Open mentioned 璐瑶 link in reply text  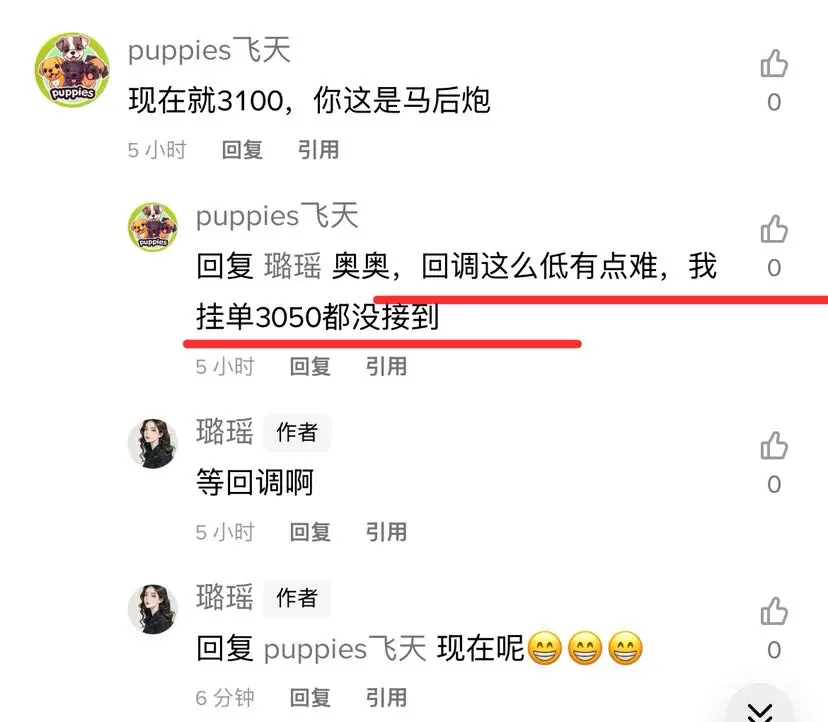click(293, 266)
